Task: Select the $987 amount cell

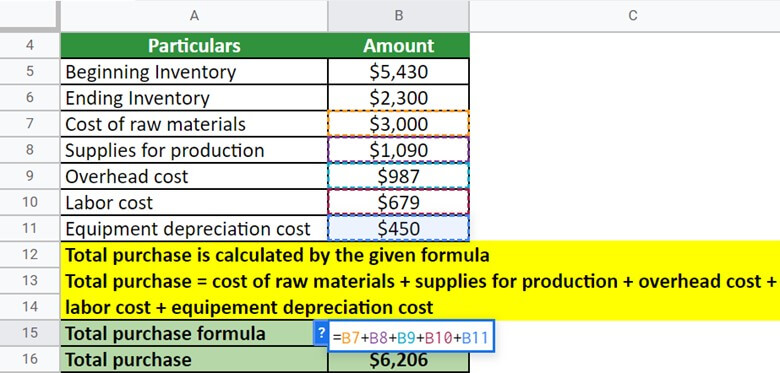Action: click(398, 176)
